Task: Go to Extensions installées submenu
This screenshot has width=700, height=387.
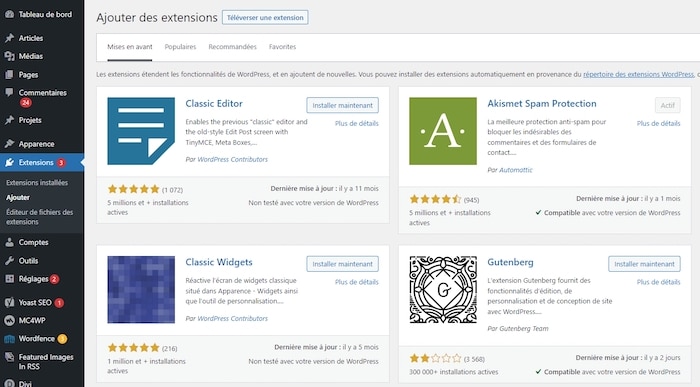Action: pyautogui.click(x=37, y=183)
